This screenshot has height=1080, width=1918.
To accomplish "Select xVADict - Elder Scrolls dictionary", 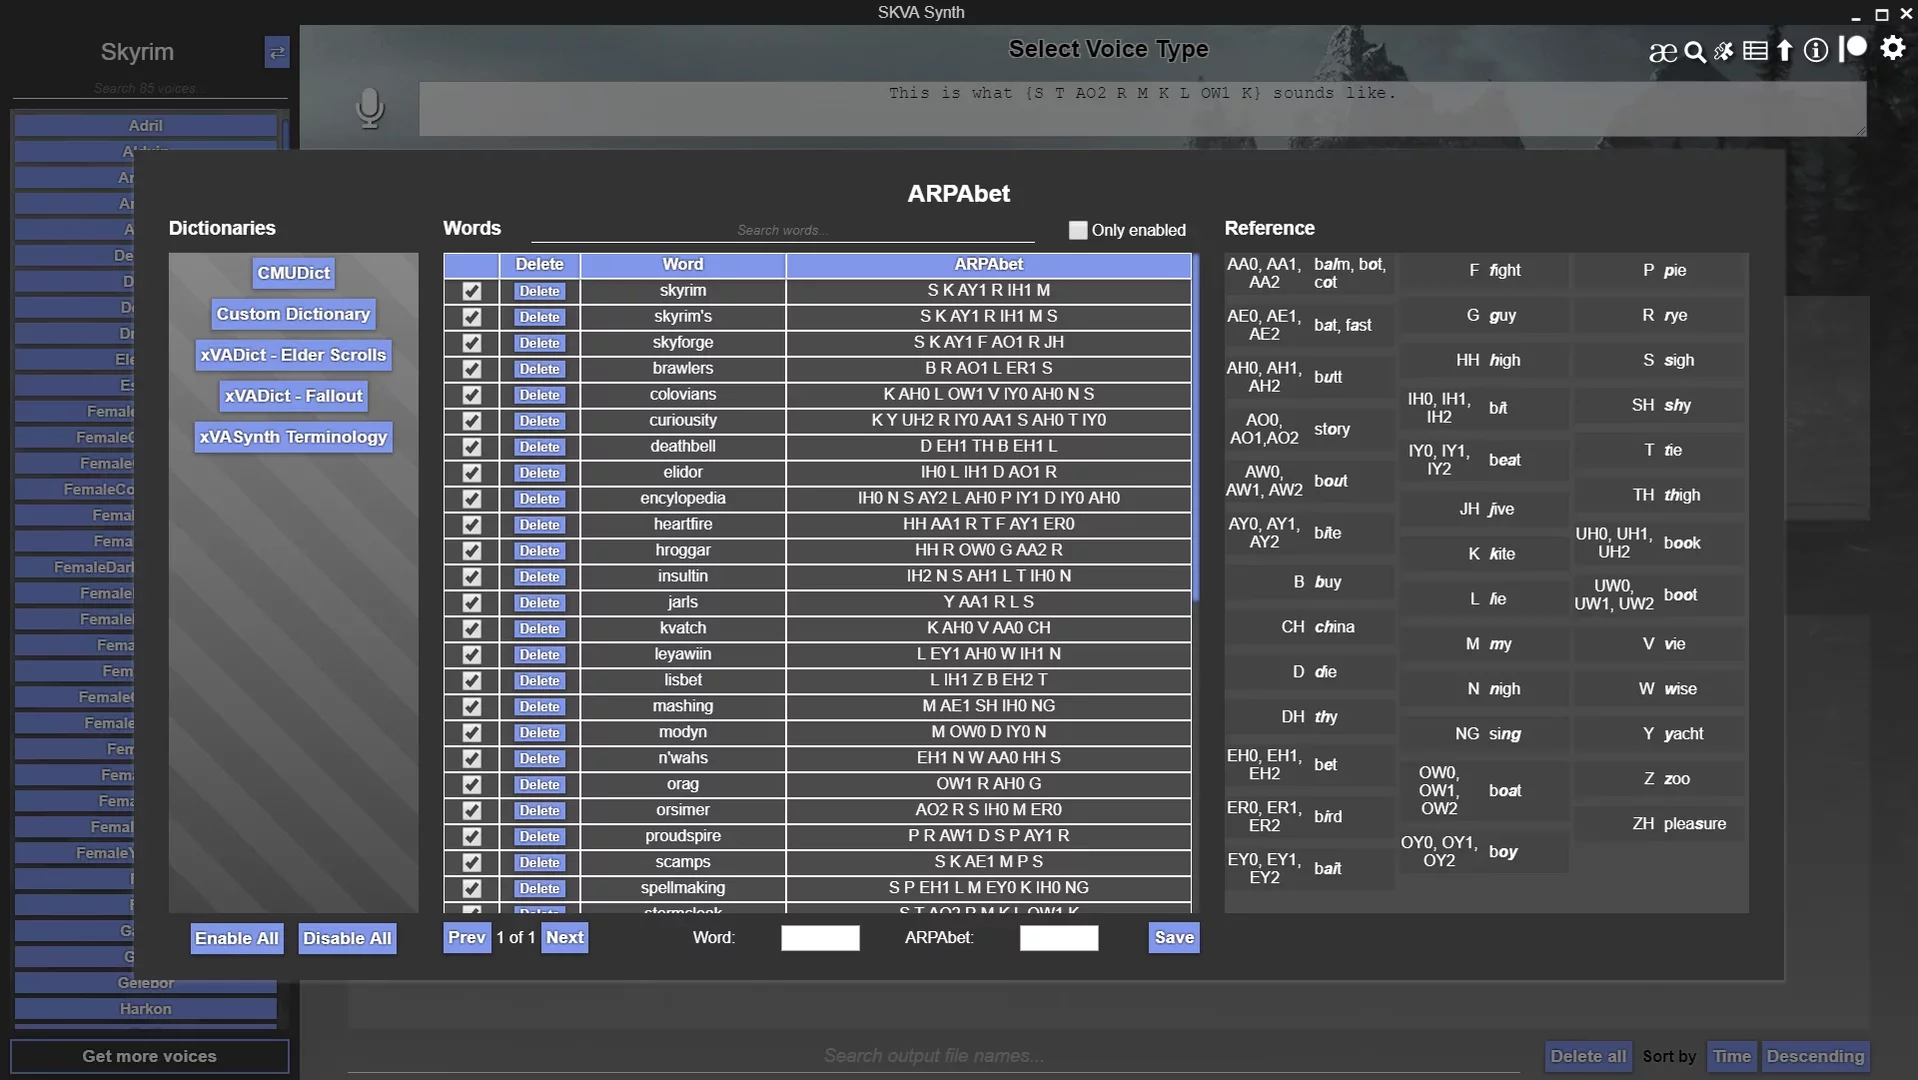I will [x=293, y=355].
